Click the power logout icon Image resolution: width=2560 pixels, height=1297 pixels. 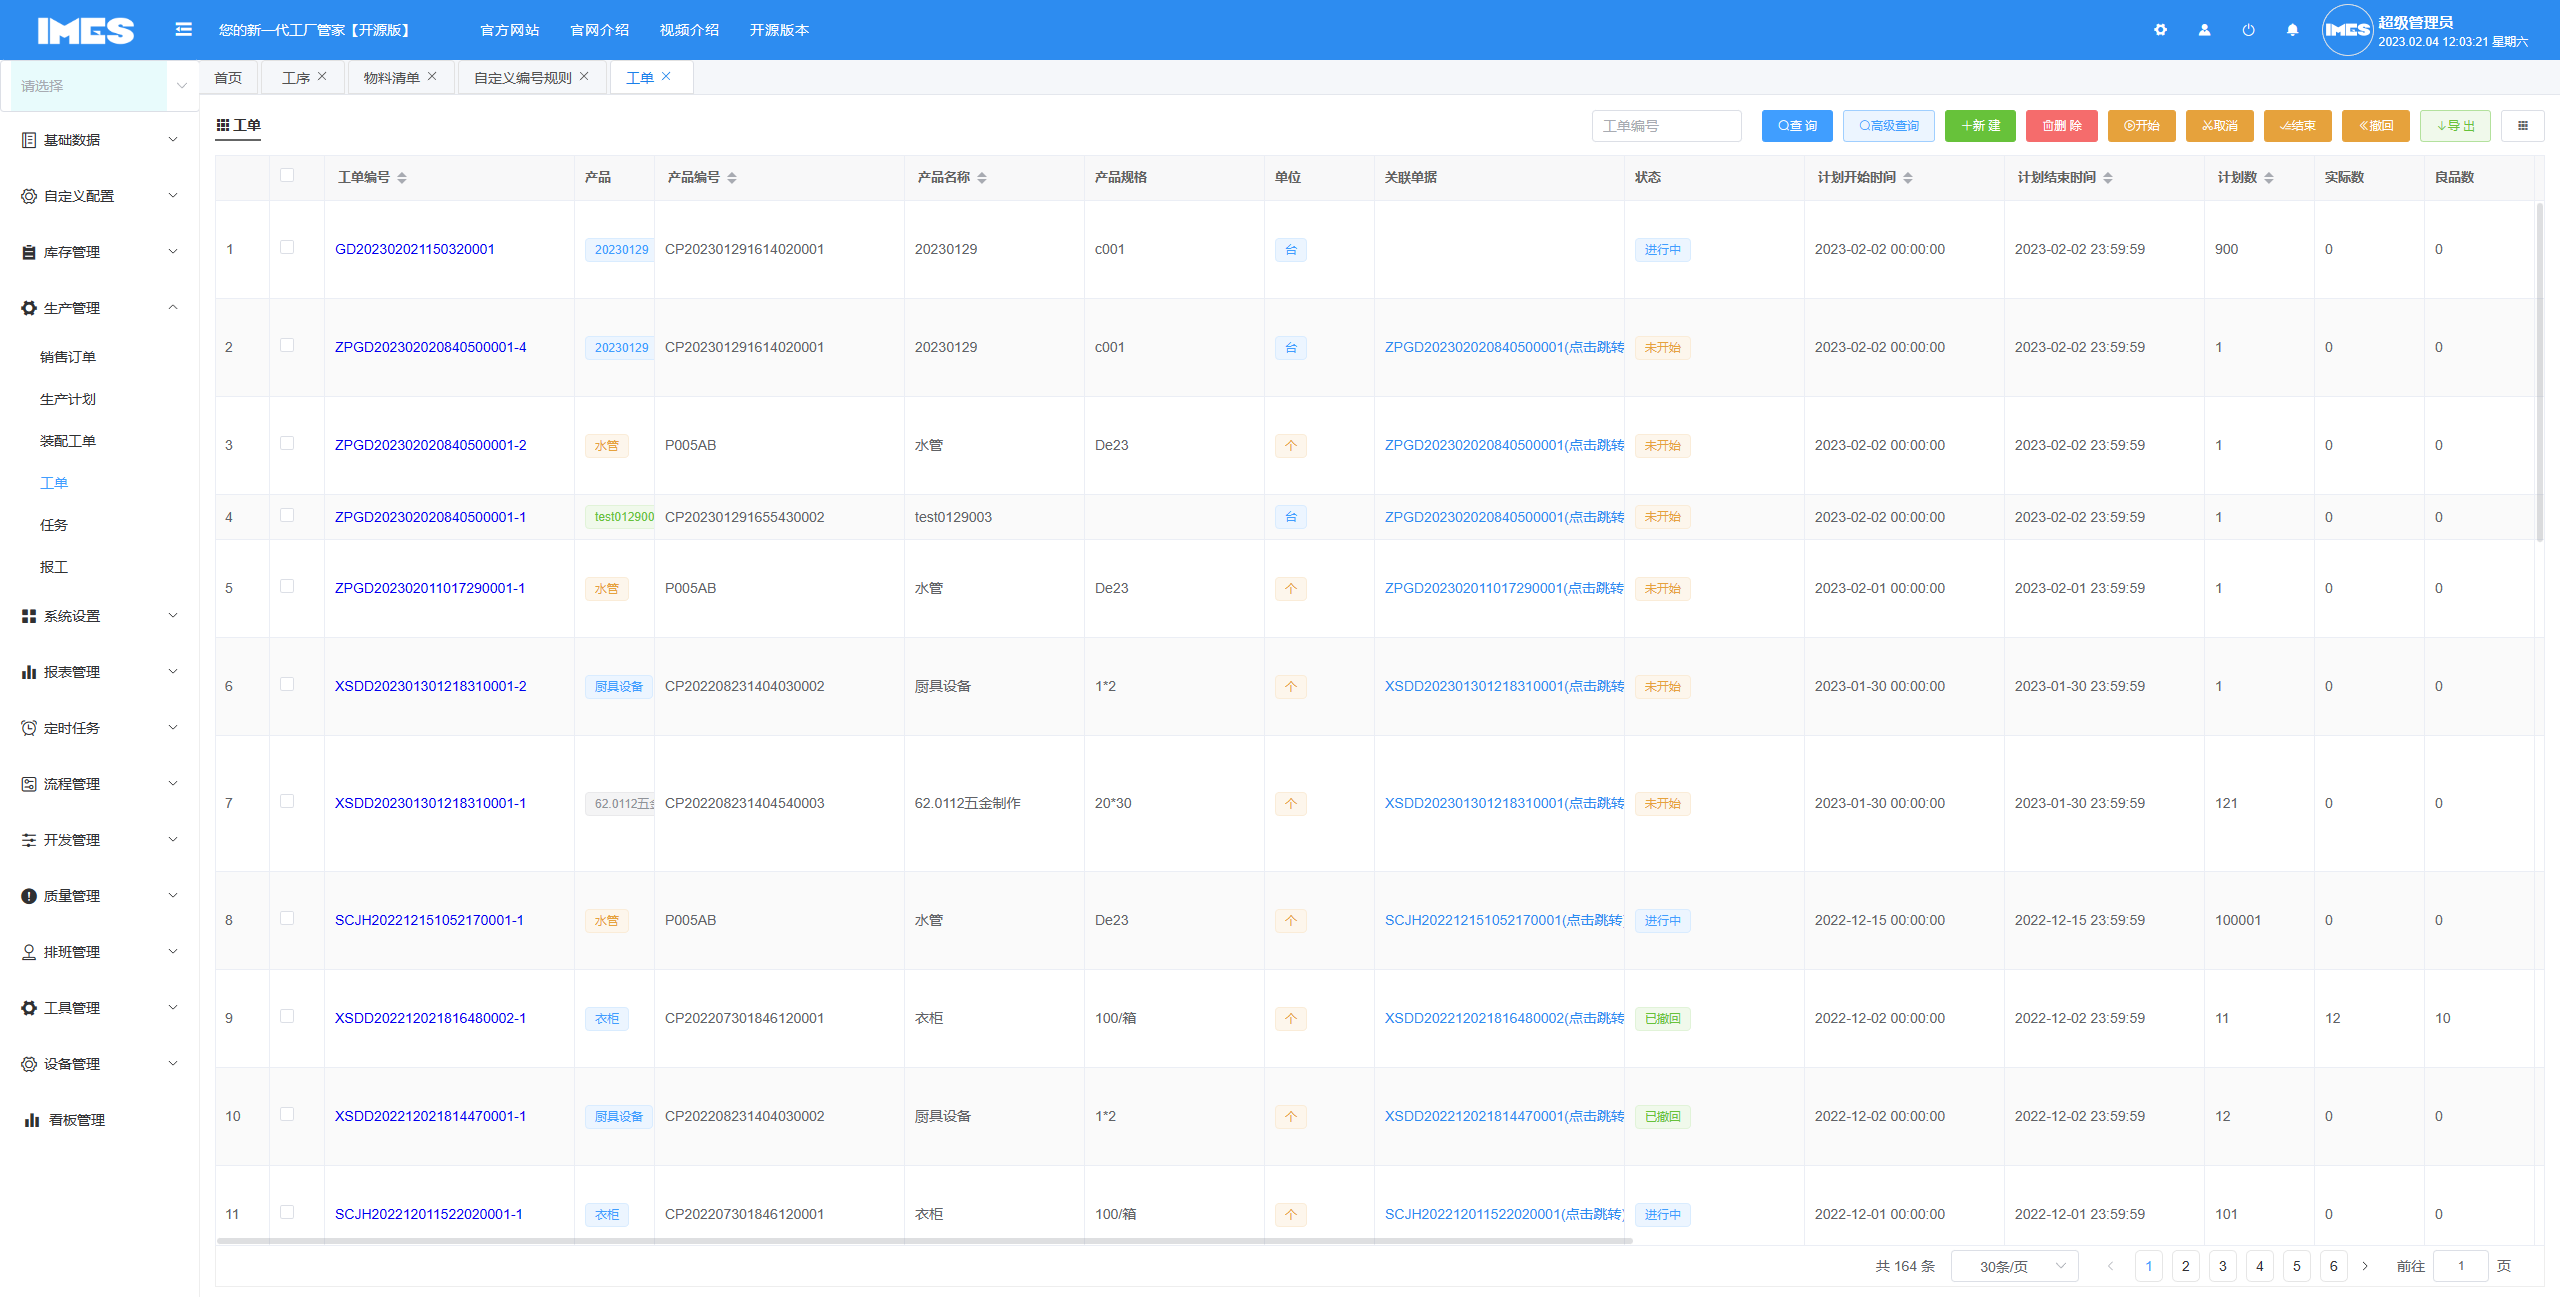[x=2248, y=30]
